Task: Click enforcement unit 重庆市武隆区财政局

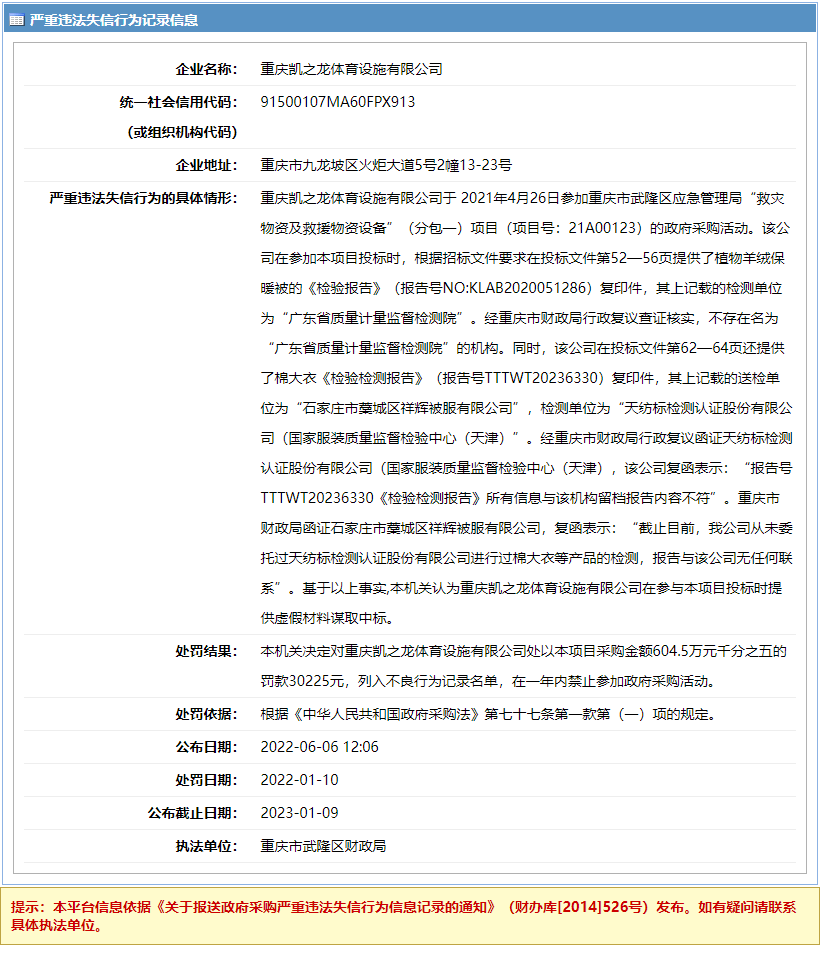Action: coord(324,847)
